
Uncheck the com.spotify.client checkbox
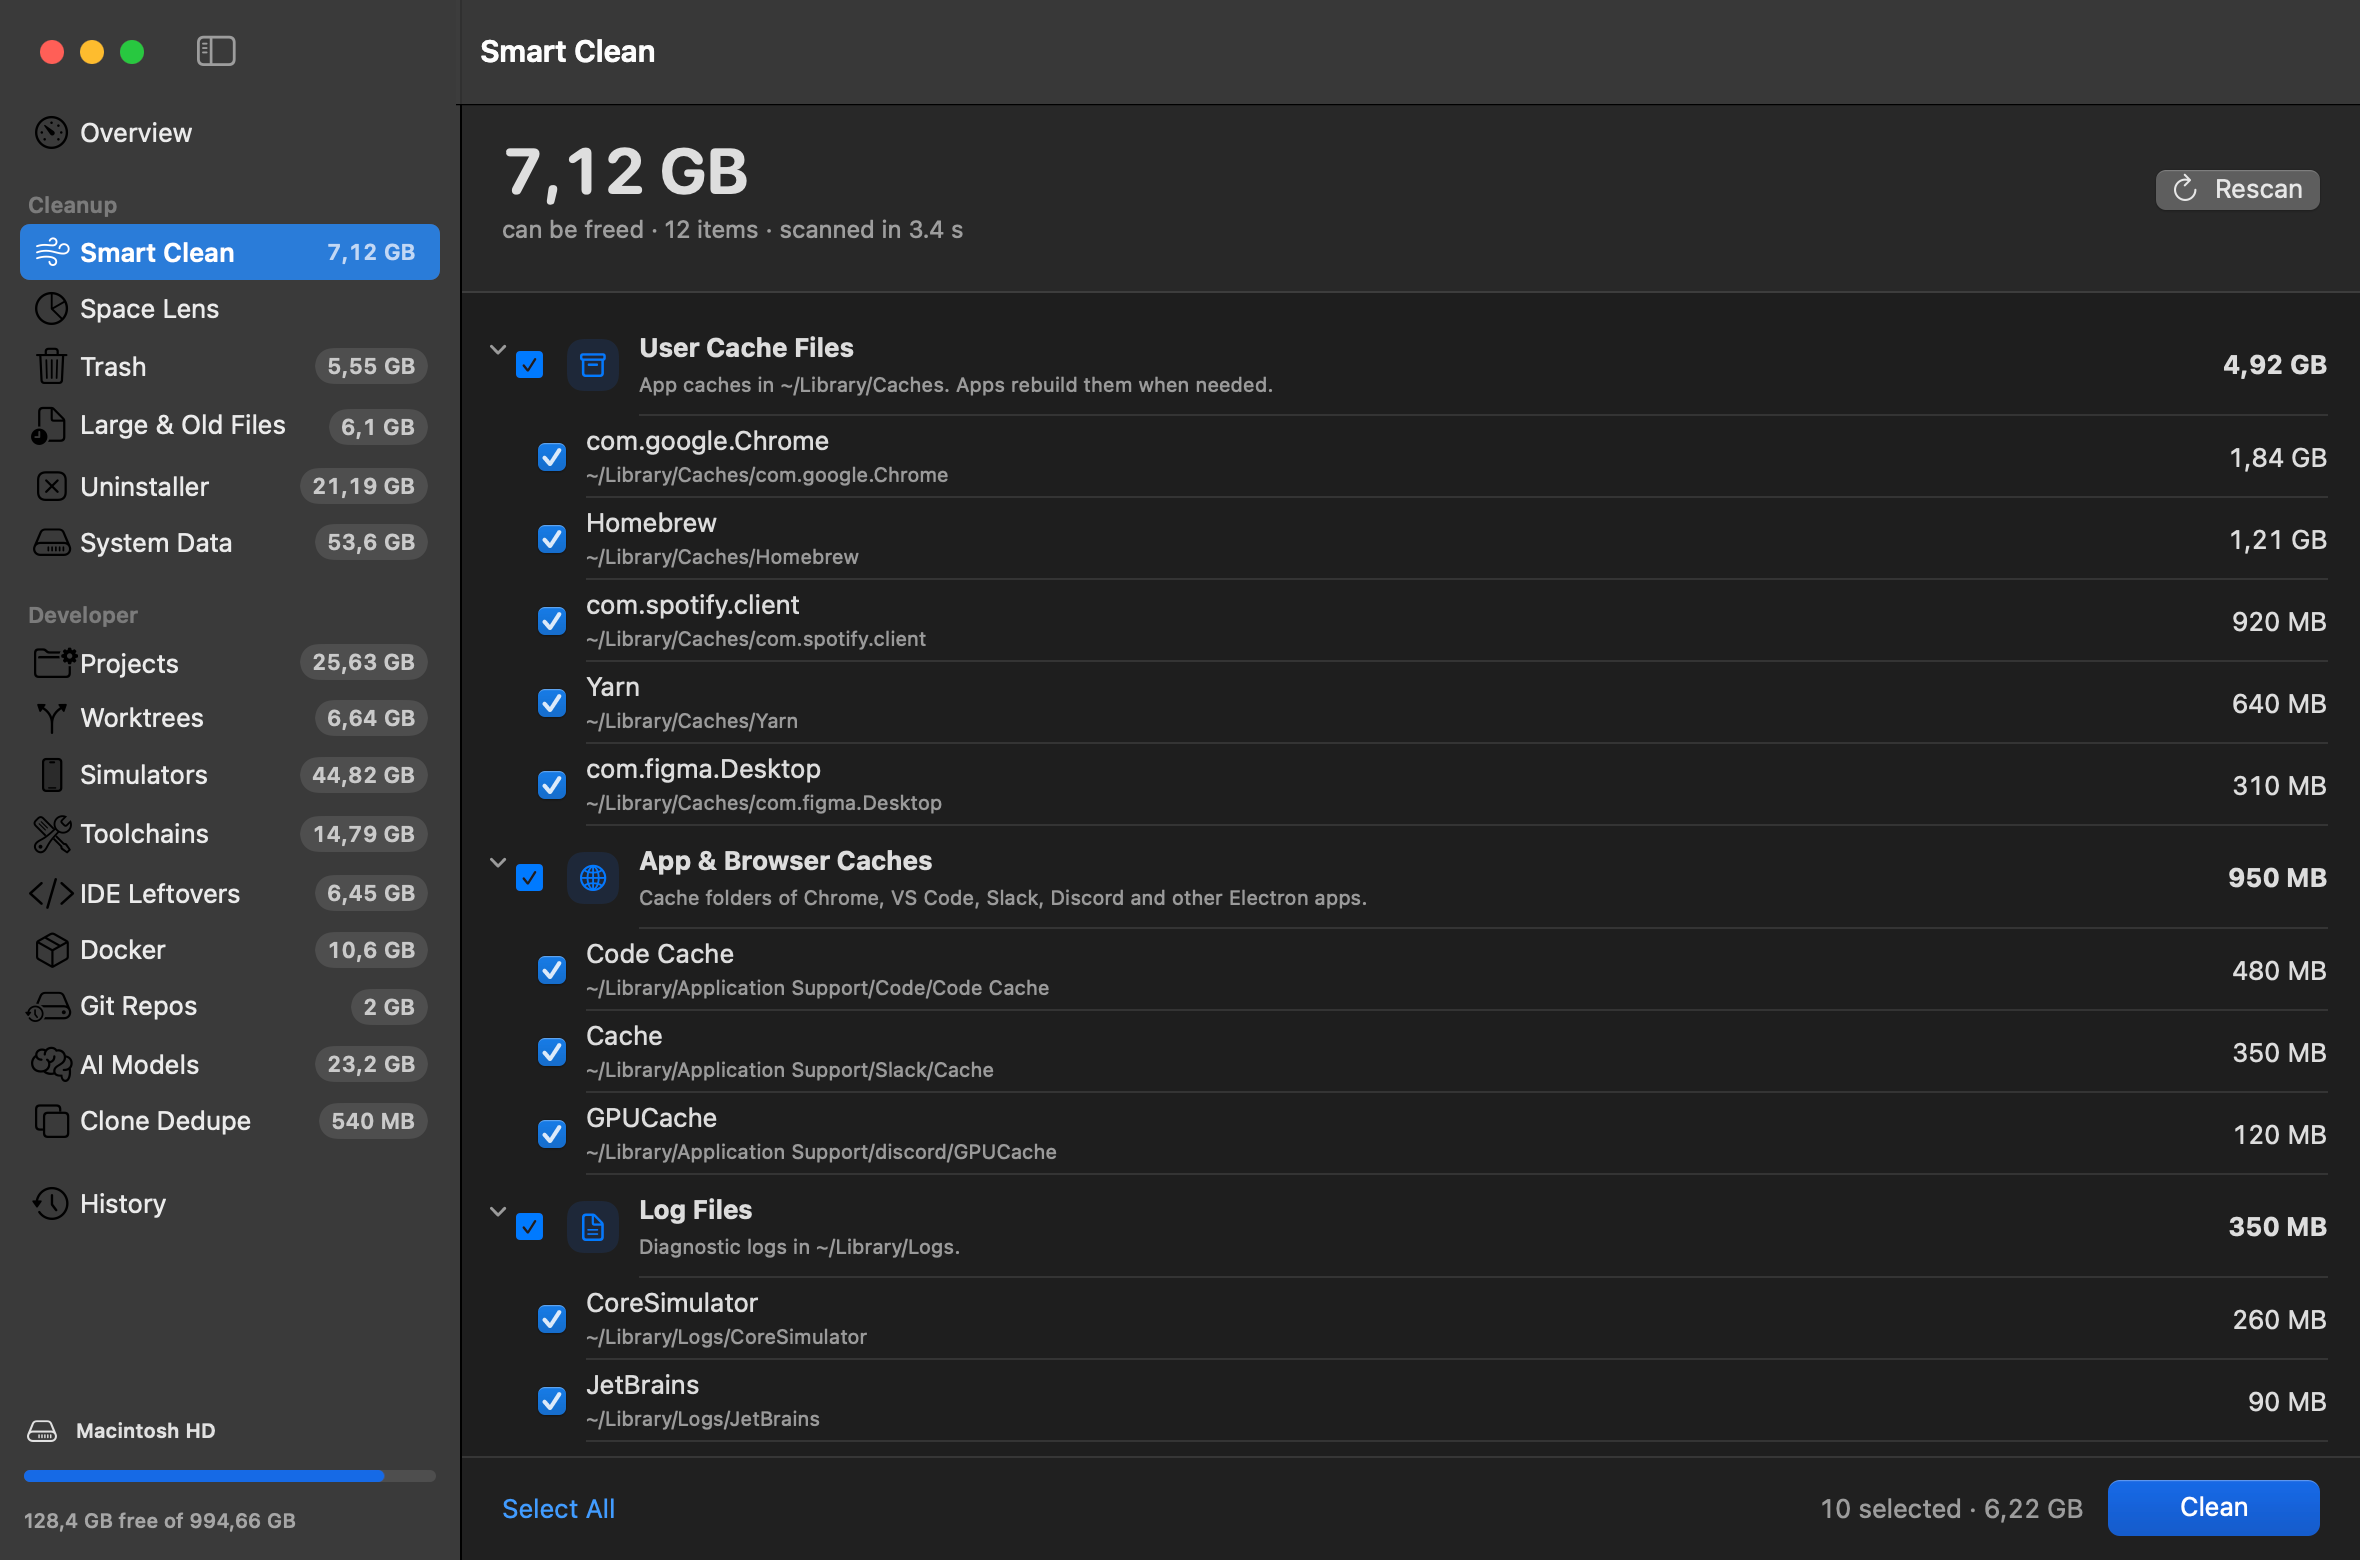click(x=551, y=621)
